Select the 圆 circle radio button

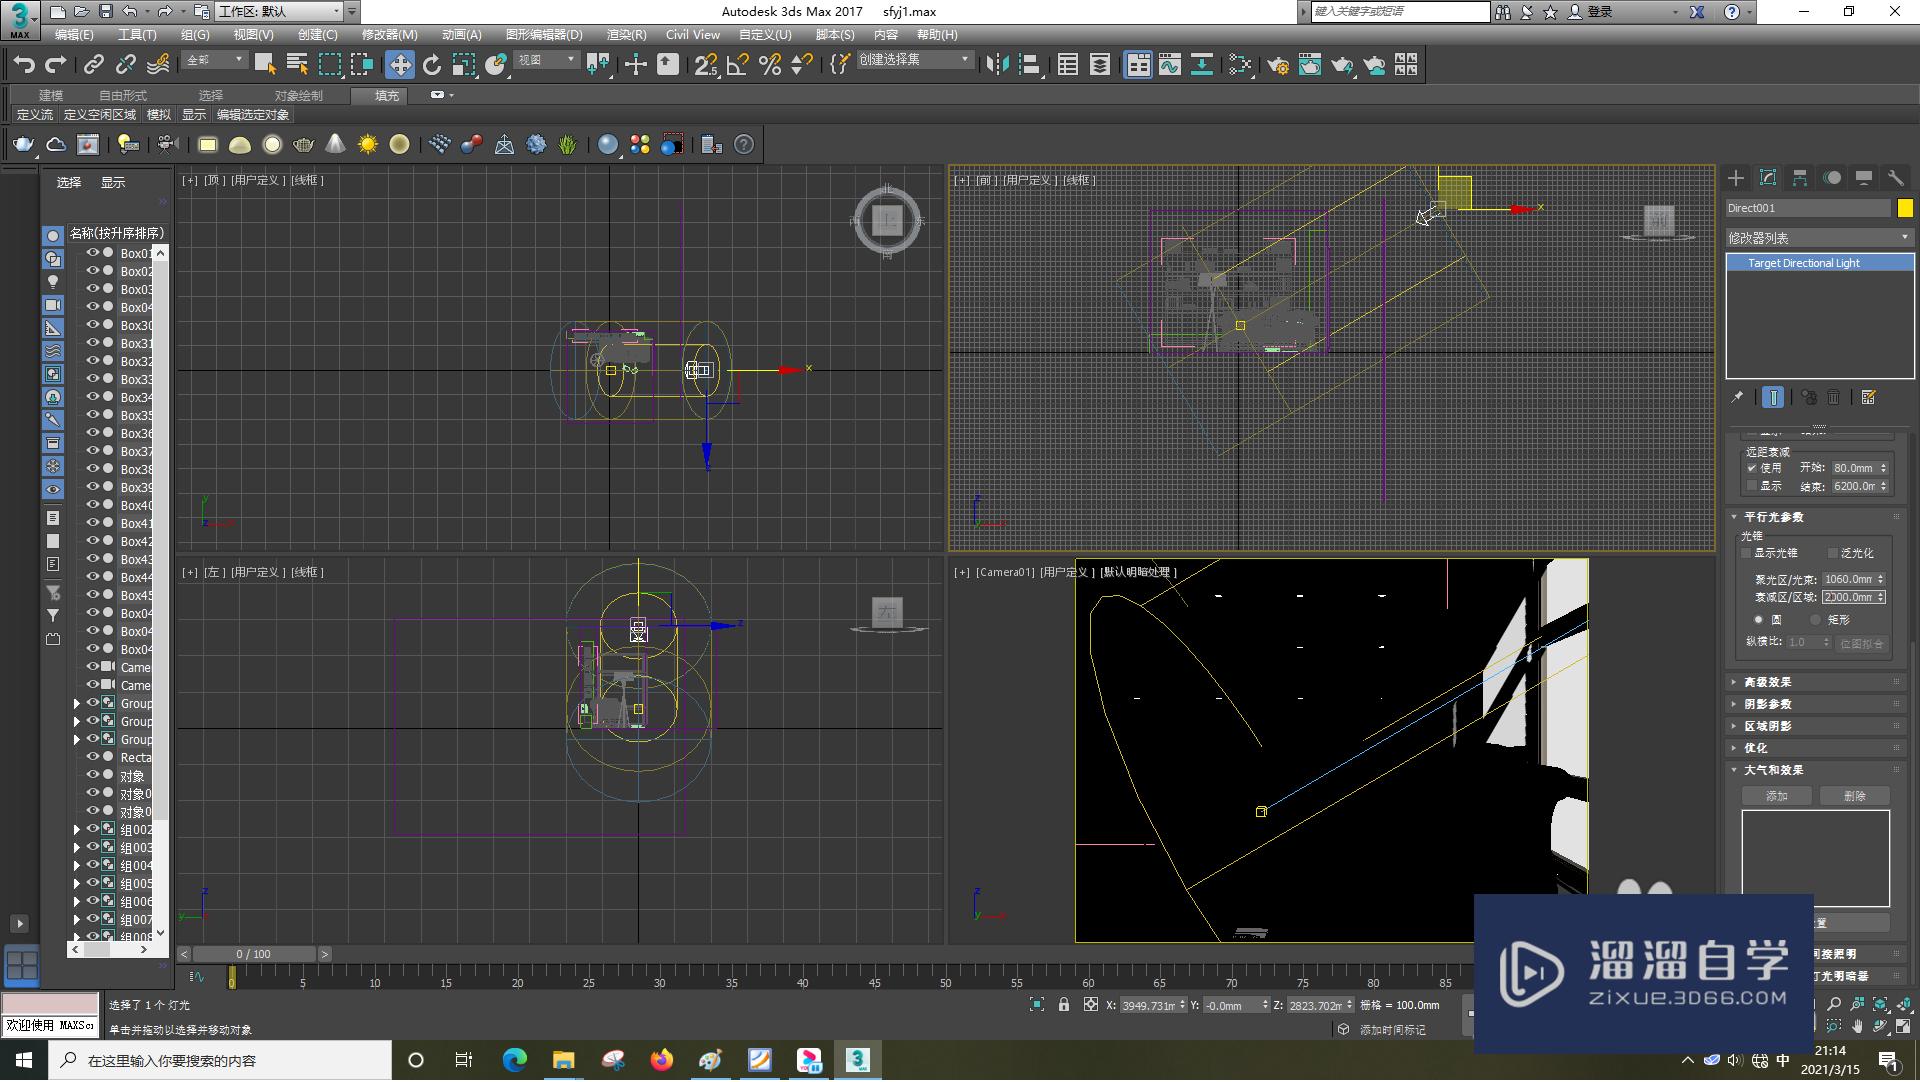click(x=1759, y=620)
